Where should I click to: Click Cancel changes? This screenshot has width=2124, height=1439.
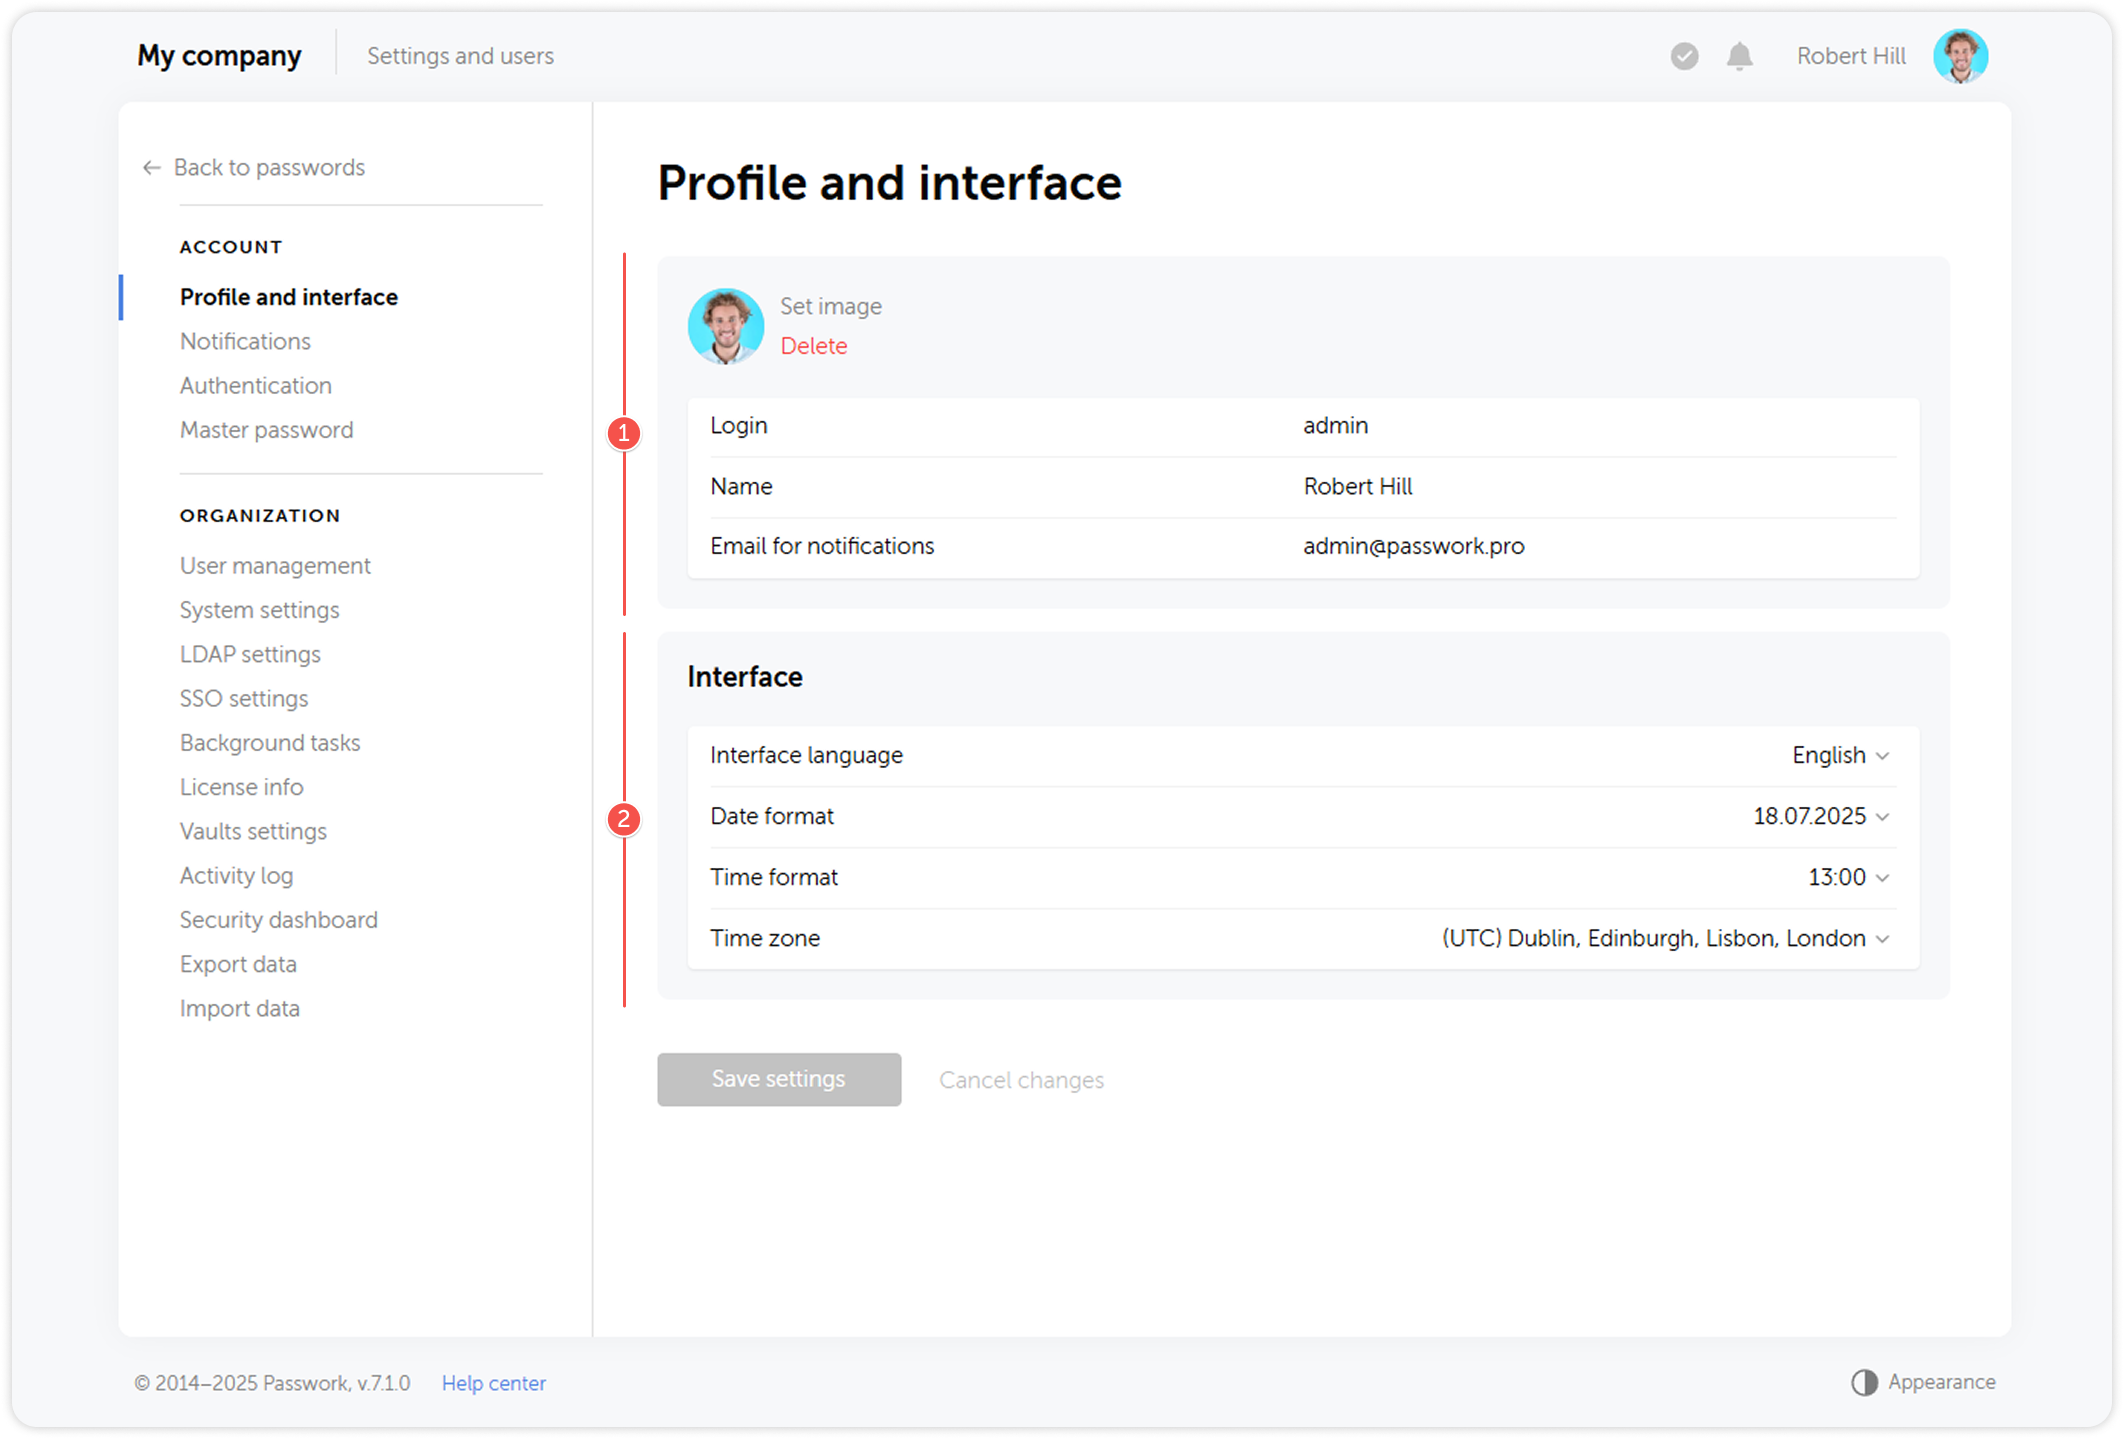click(x=1021, y=1079)
